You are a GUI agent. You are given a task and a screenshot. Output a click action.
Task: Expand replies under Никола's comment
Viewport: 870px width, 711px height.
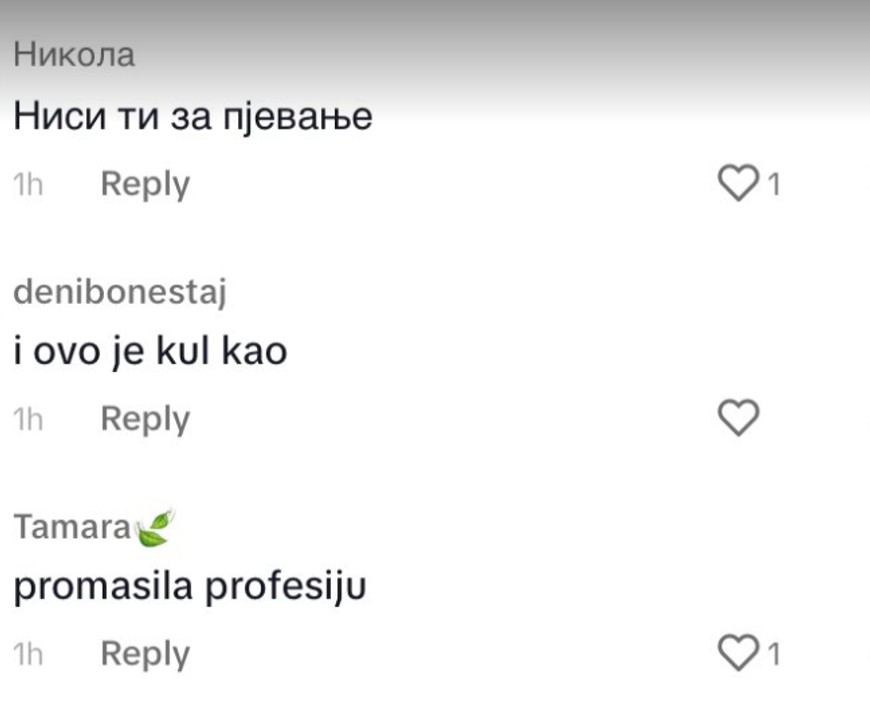tap(145, 183)
